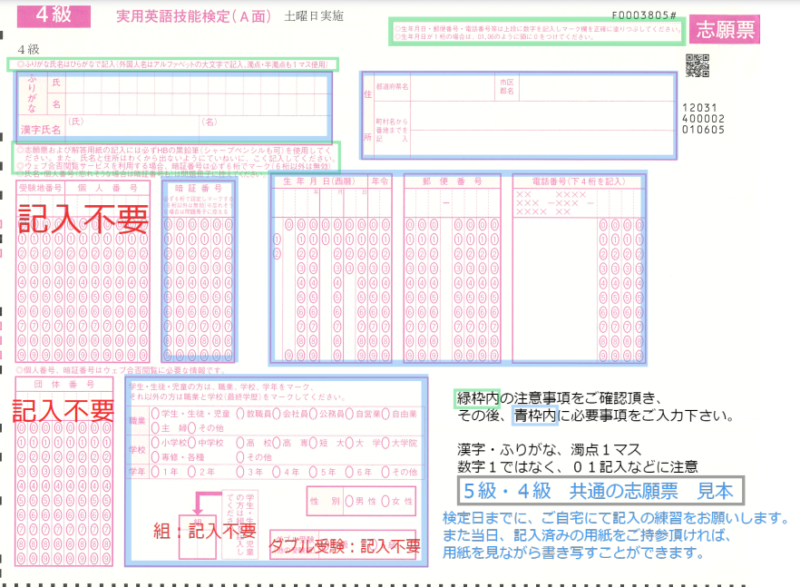Select the 小学校 school bubble

pyautogui.click(x=155, y=443)
